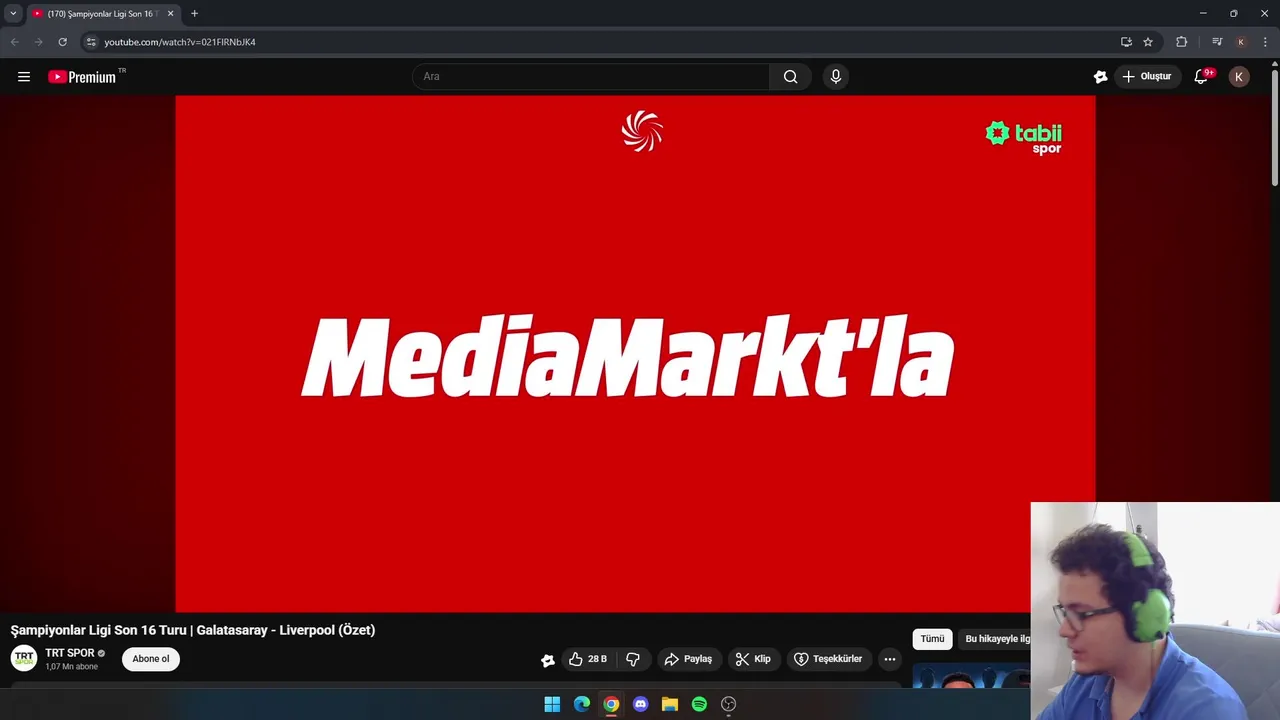Click the youtube.com address bar URL
The width and height of the screenshot is (1280, 720).
[x=180, y=42]
